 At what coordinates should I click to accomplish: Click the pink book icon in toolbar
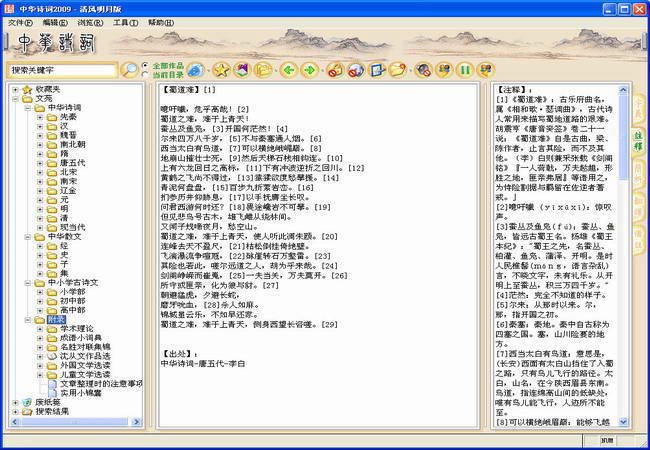242,70
